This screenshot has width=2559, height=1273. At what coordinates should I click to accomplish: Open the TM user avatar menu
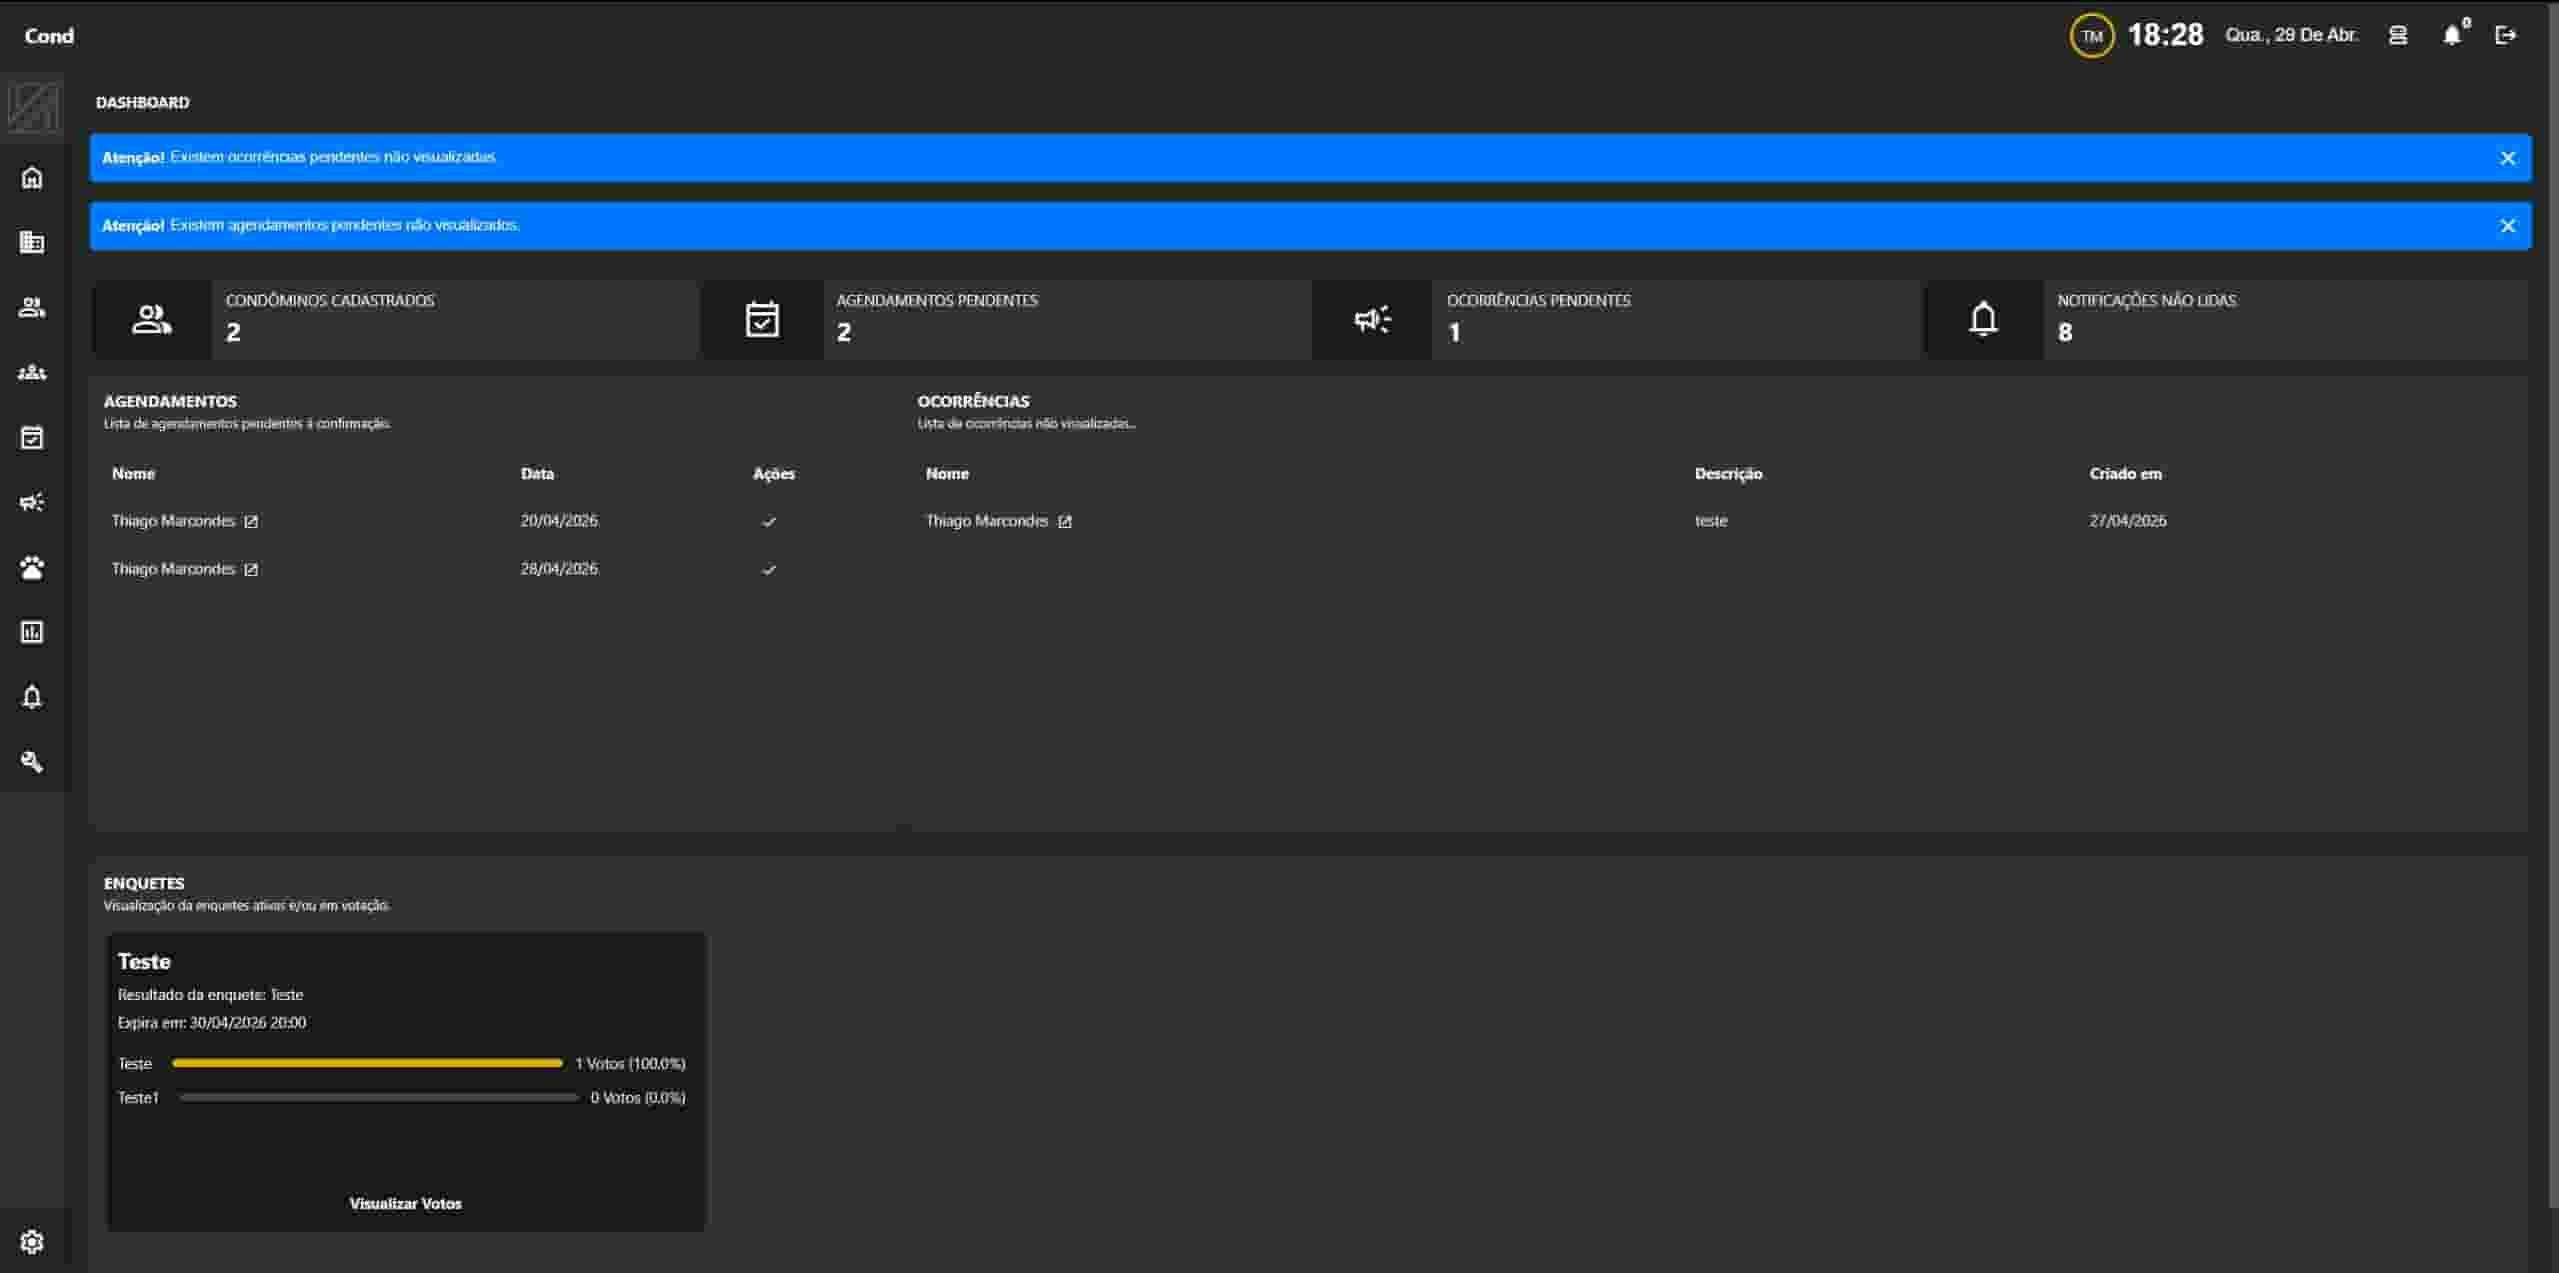point(2091,36)
